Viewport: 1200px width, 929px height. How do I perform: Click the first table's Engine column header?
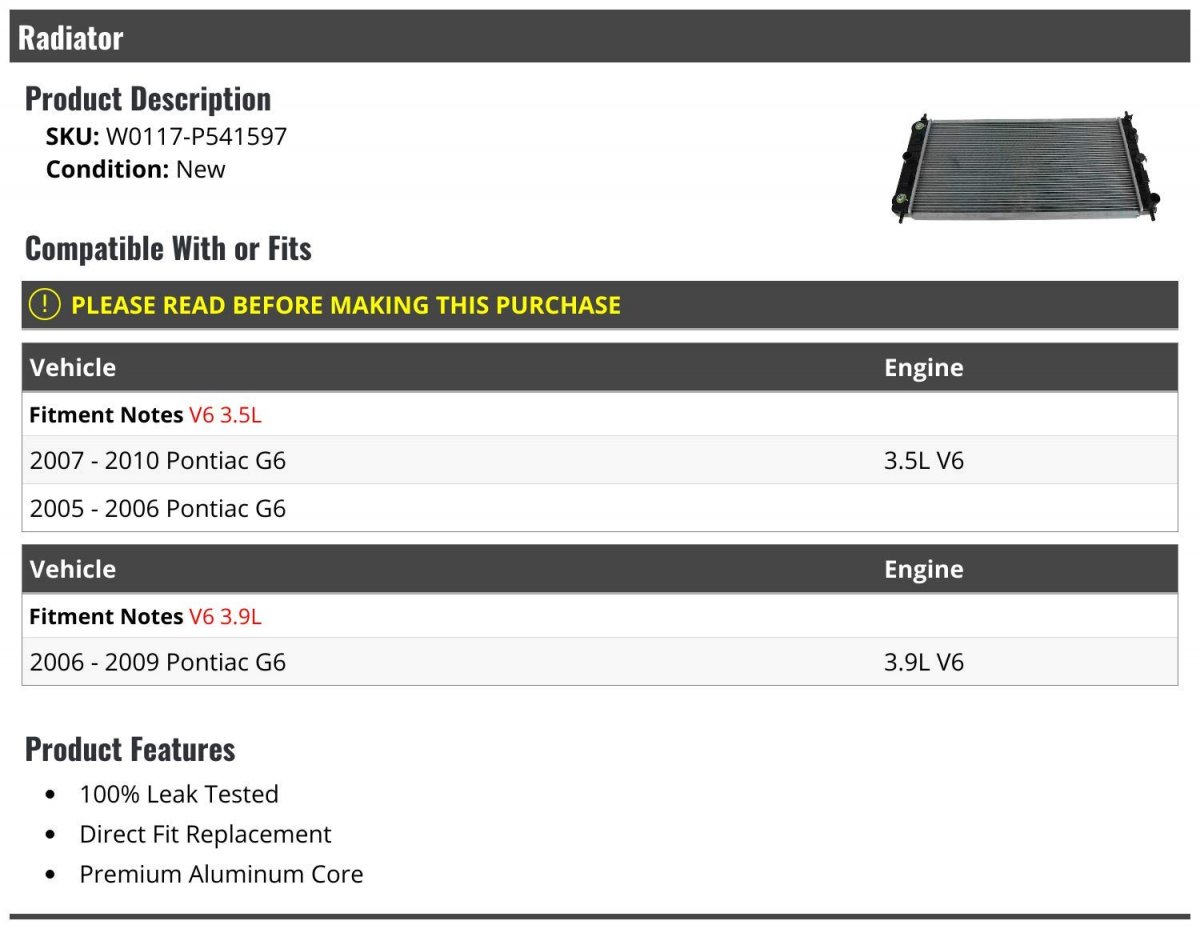pos(923,368)
